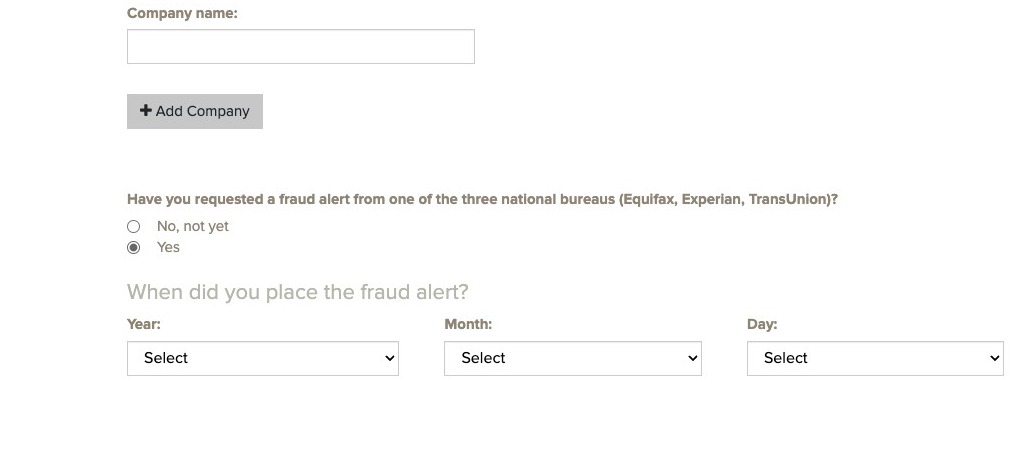The height and width of the screenshot is (470, 1033).
Task: Select the "No, not yet" radio button
Action: click(x=134, y=227)
